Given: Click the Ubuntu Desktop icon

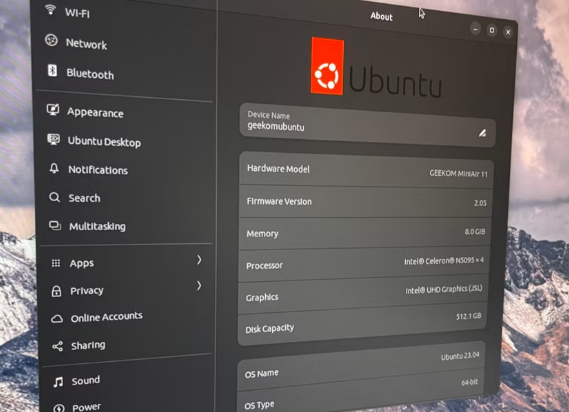Looking at the screenshot, I should [x=54, y=139].
